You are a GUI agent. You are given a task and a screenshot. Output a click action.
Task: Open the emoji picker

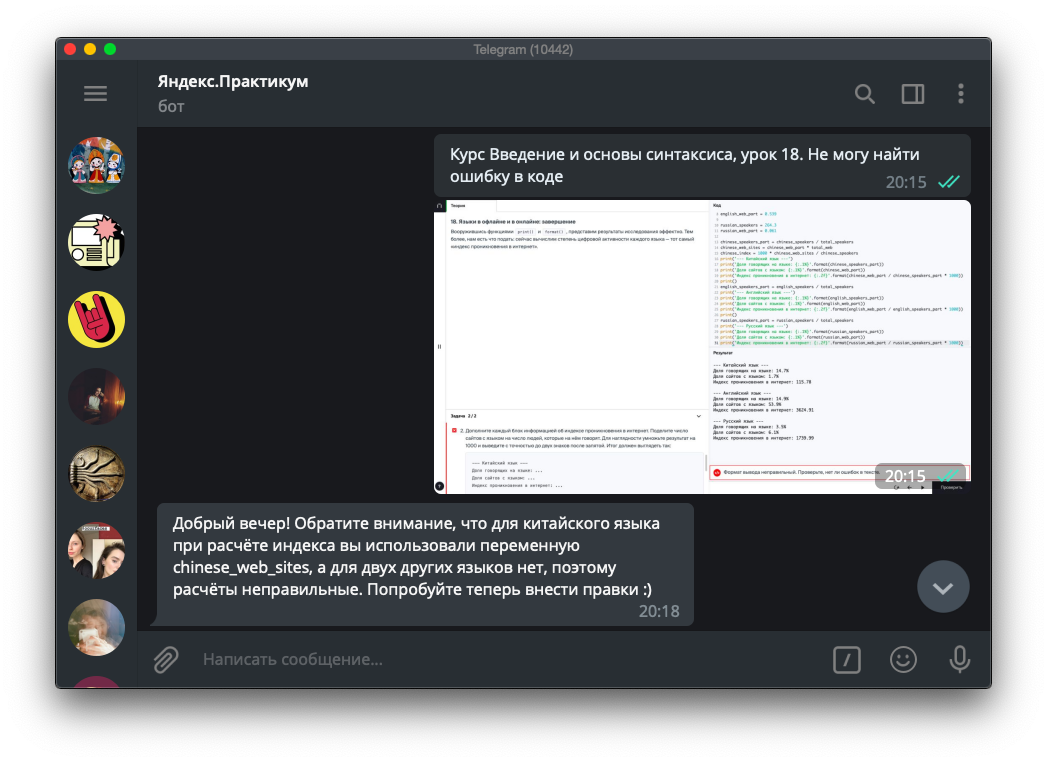point(903,660)
